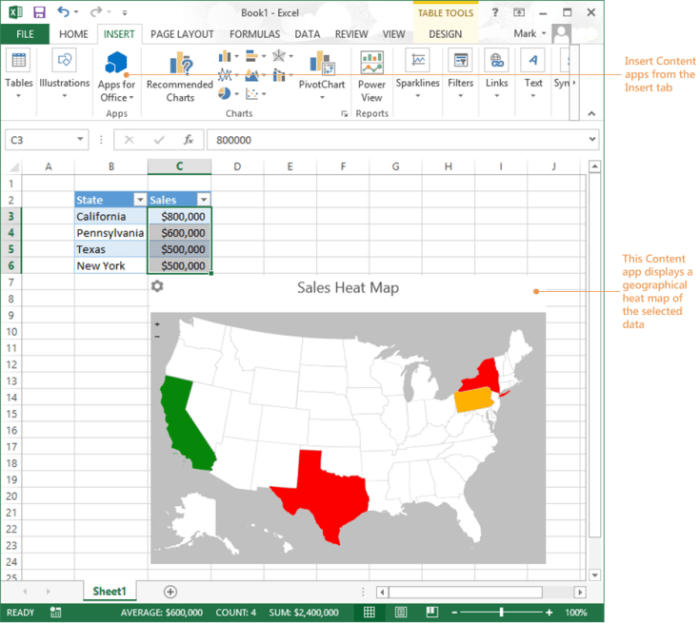The height and width of the screenshot is (623, 700).
Task: Insert a PivotChart
Action: 321,75
